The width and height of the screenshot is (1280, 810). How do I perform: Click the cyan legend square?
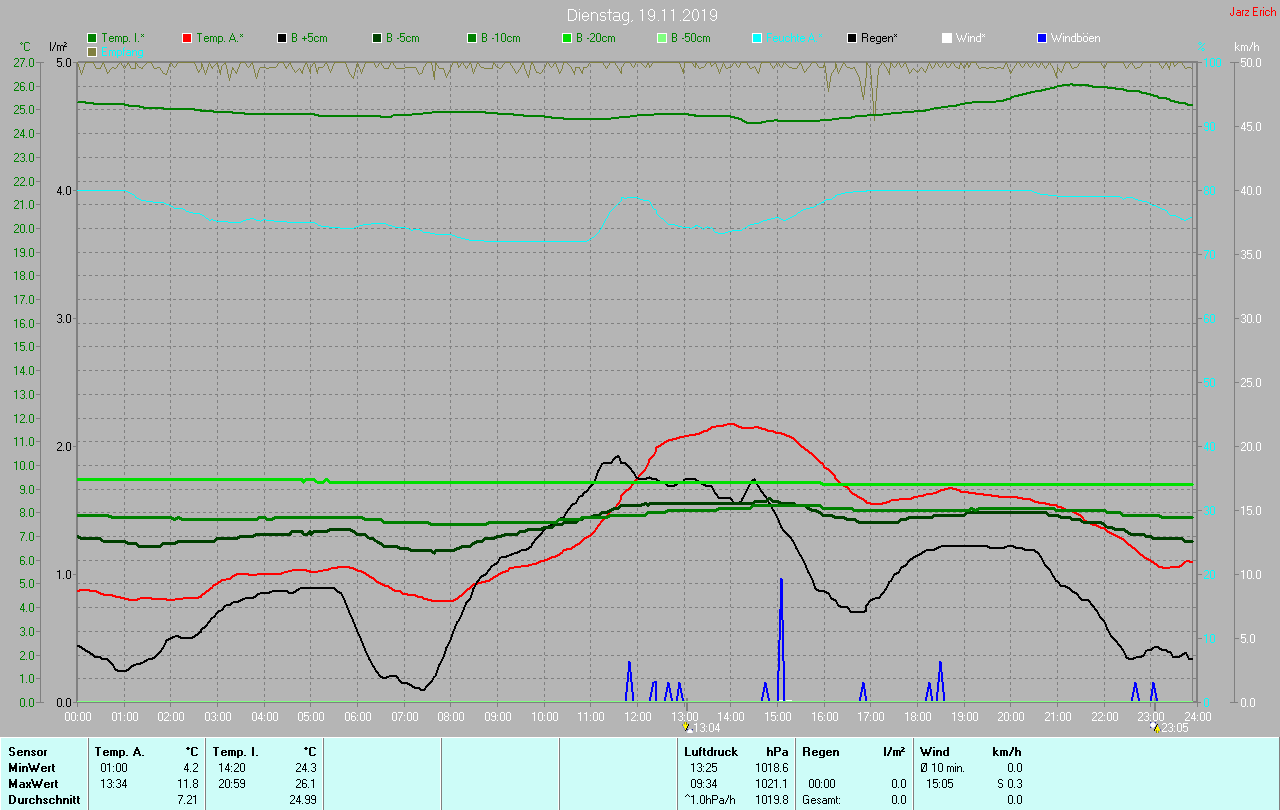pos(757,38)
